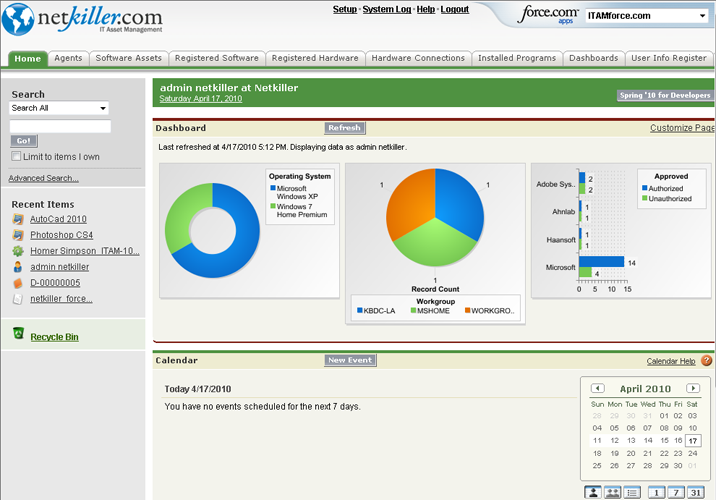Go to the Dashboards tab
Image resolution: width=716 pixels, height=500 pixels.
[x=594, y=58]
